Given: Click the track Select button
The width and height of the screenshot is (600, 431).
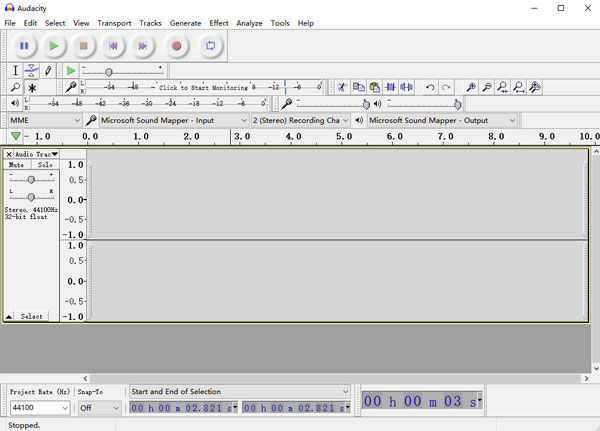Looking at the screenshot, I should [31, 317].
